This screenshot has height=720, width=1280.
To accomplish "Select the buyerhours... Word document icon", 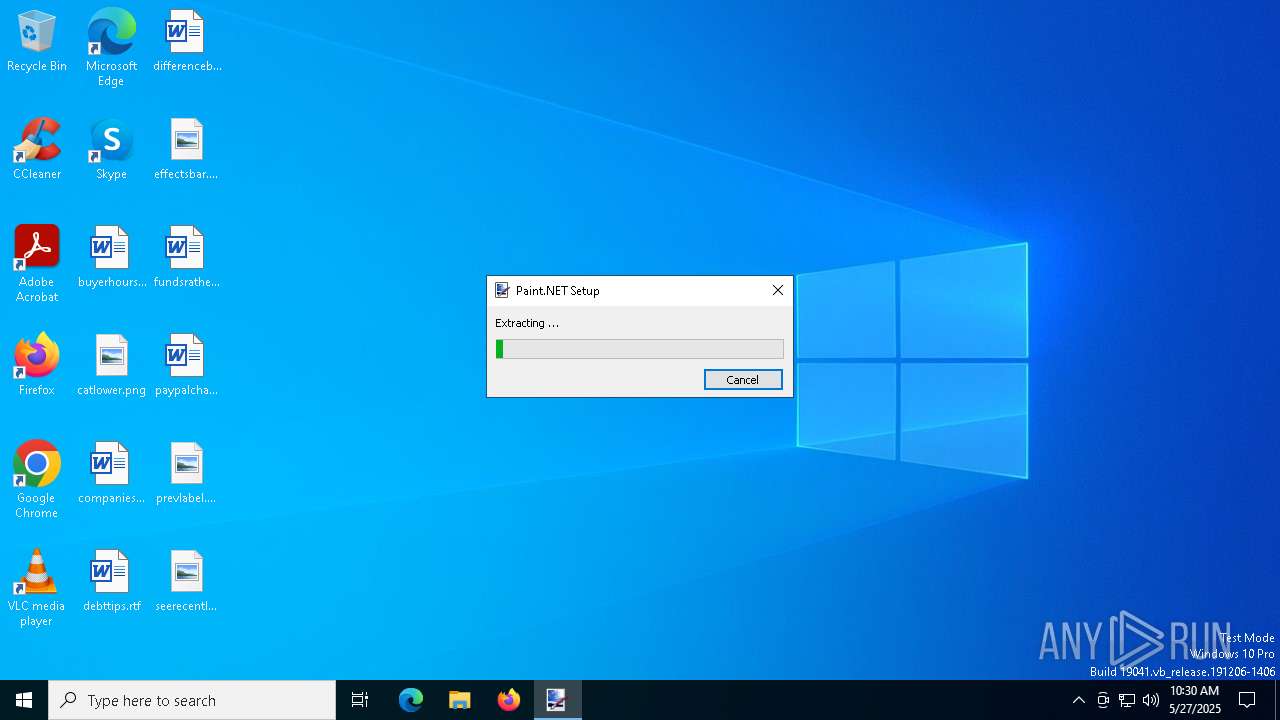I will click(111, 258).
